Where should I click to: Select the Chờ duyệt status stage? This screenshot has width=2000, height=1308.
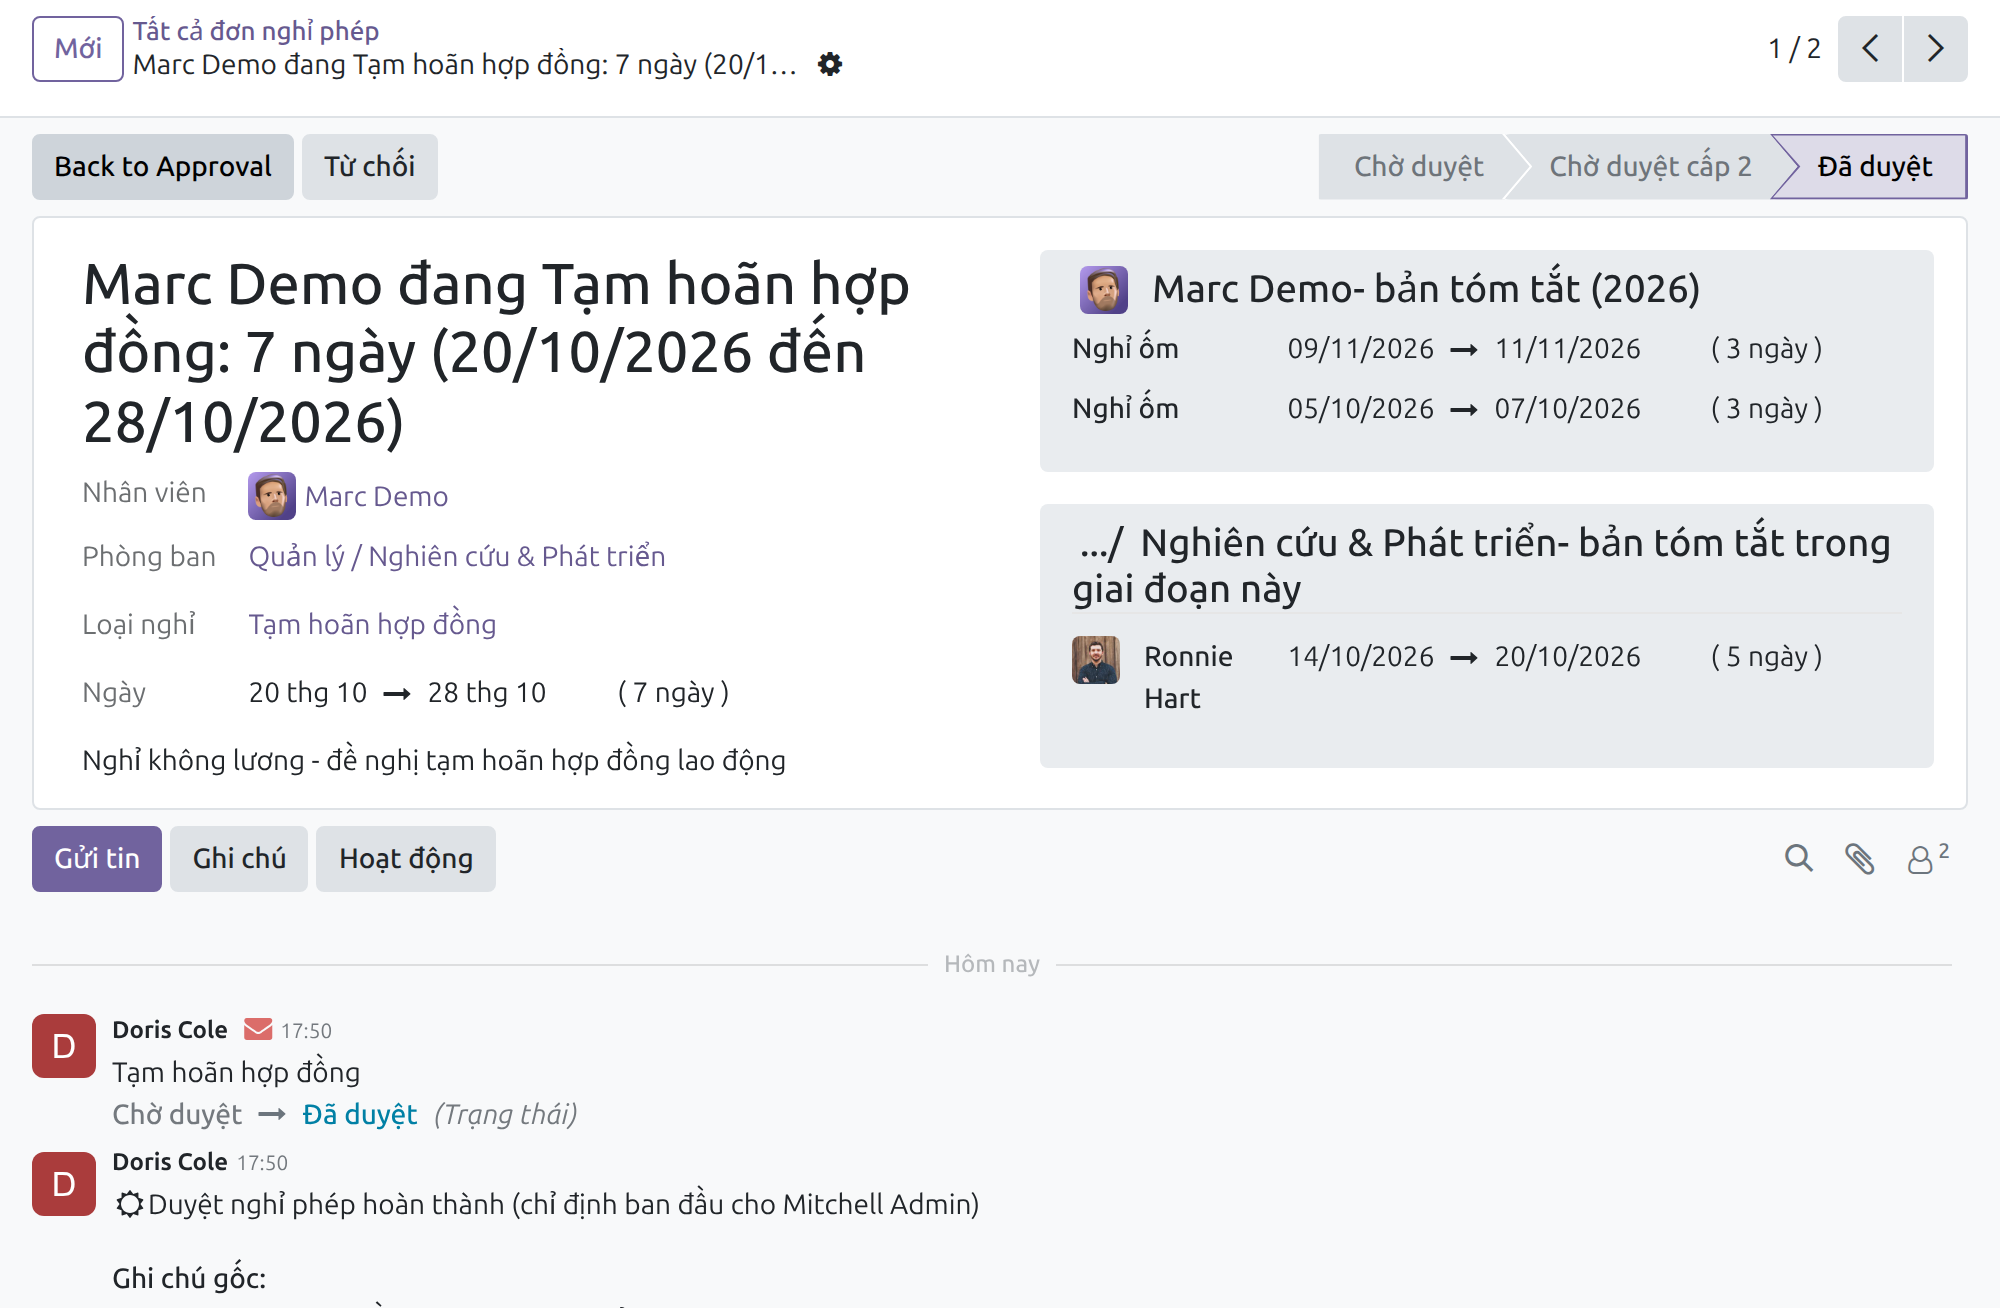click(1418, 167)
